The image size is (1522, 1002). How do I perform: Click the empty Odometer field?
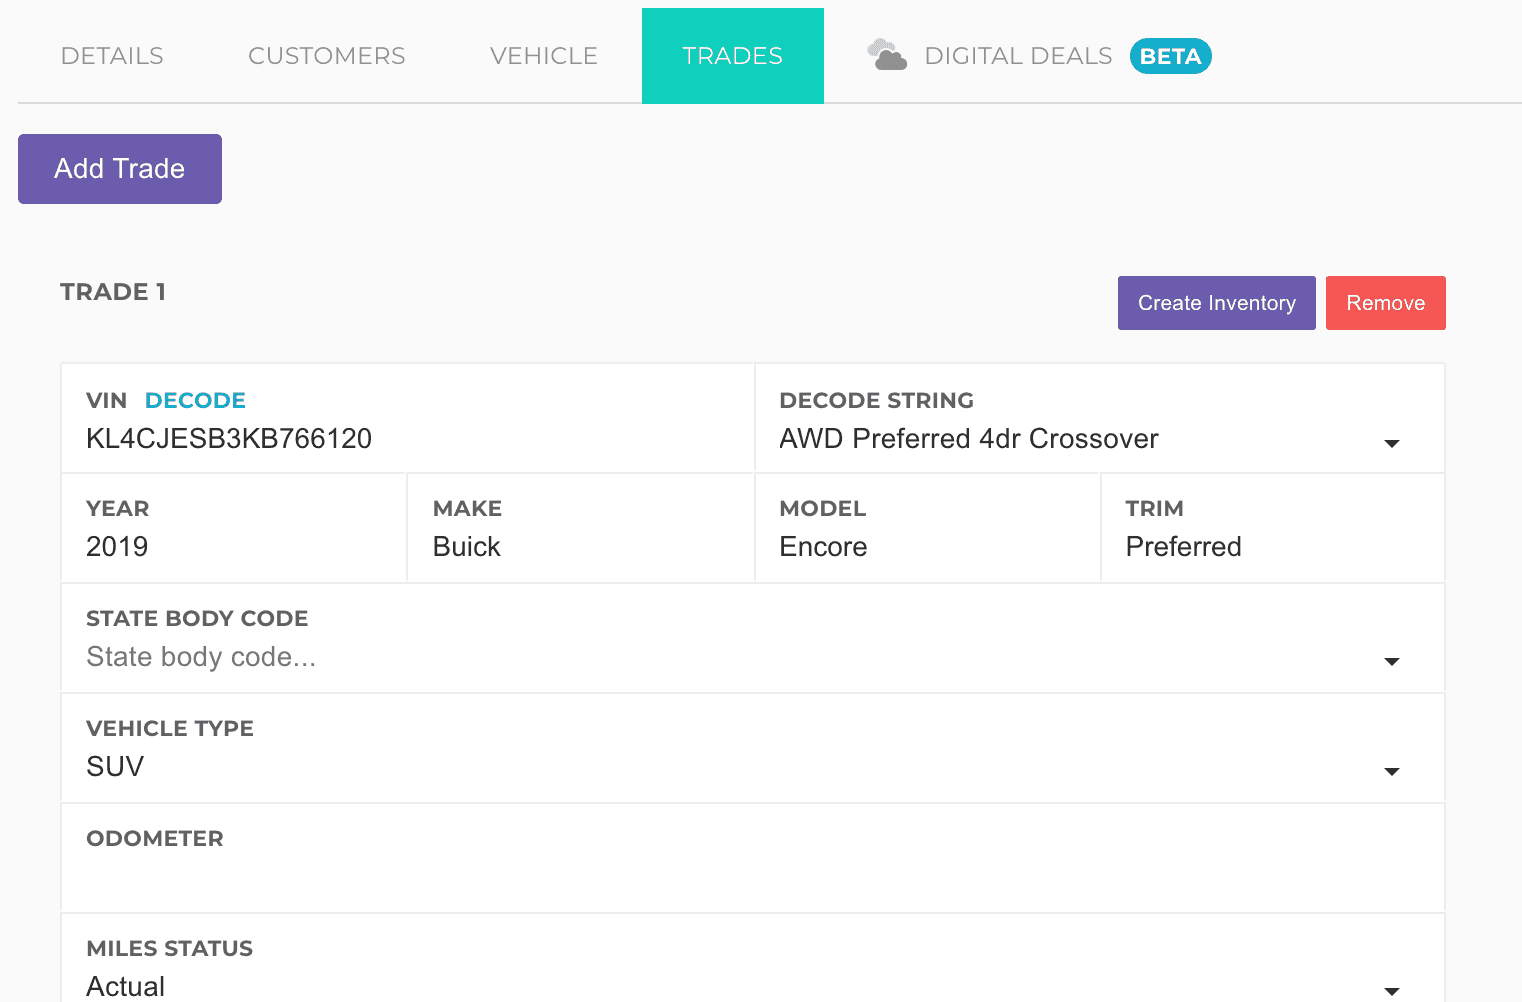750,877
